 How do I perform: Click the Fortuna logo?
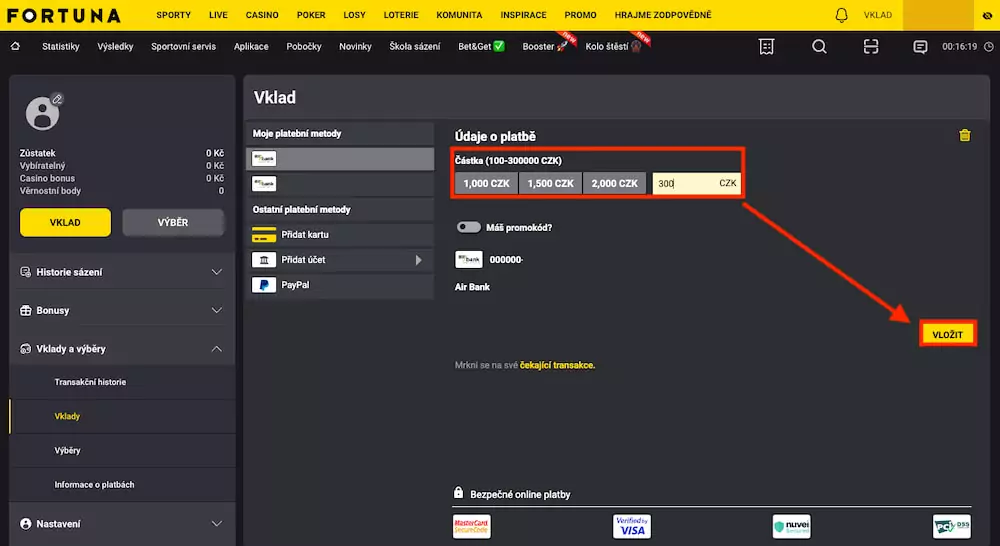click(x=64, y=15)
